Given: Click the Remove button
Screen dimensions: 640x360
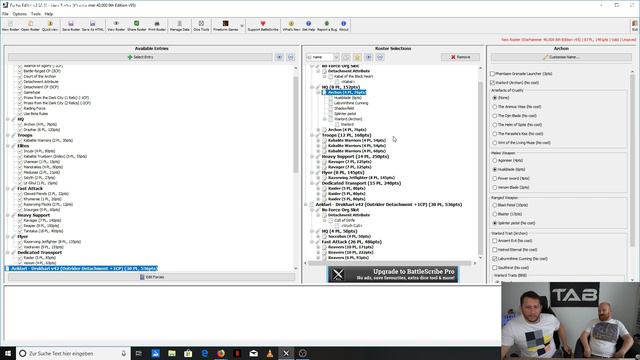Looking at the screenshot, I should pos(460,57).
